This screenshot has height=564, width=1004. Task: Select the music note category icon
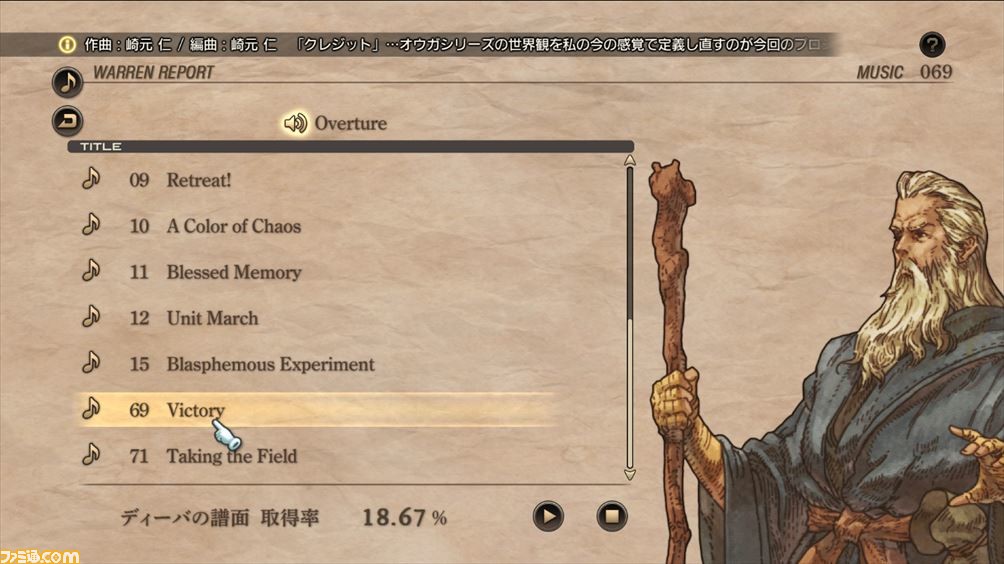pyautogui.click(x=67, y=82)
